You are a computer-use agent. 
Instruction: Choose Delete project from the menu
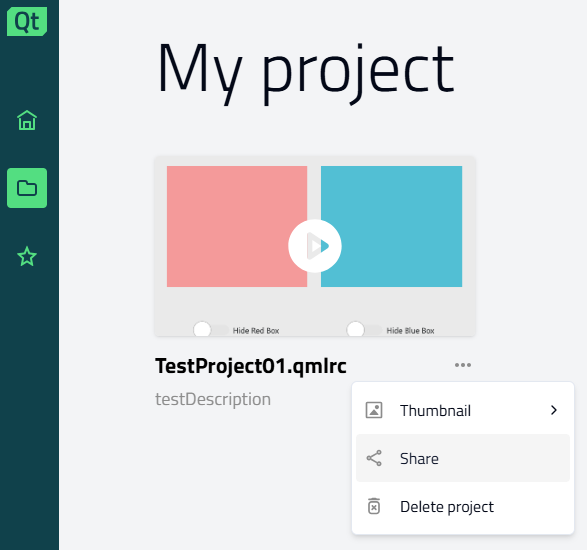click(x=463, y=506)
